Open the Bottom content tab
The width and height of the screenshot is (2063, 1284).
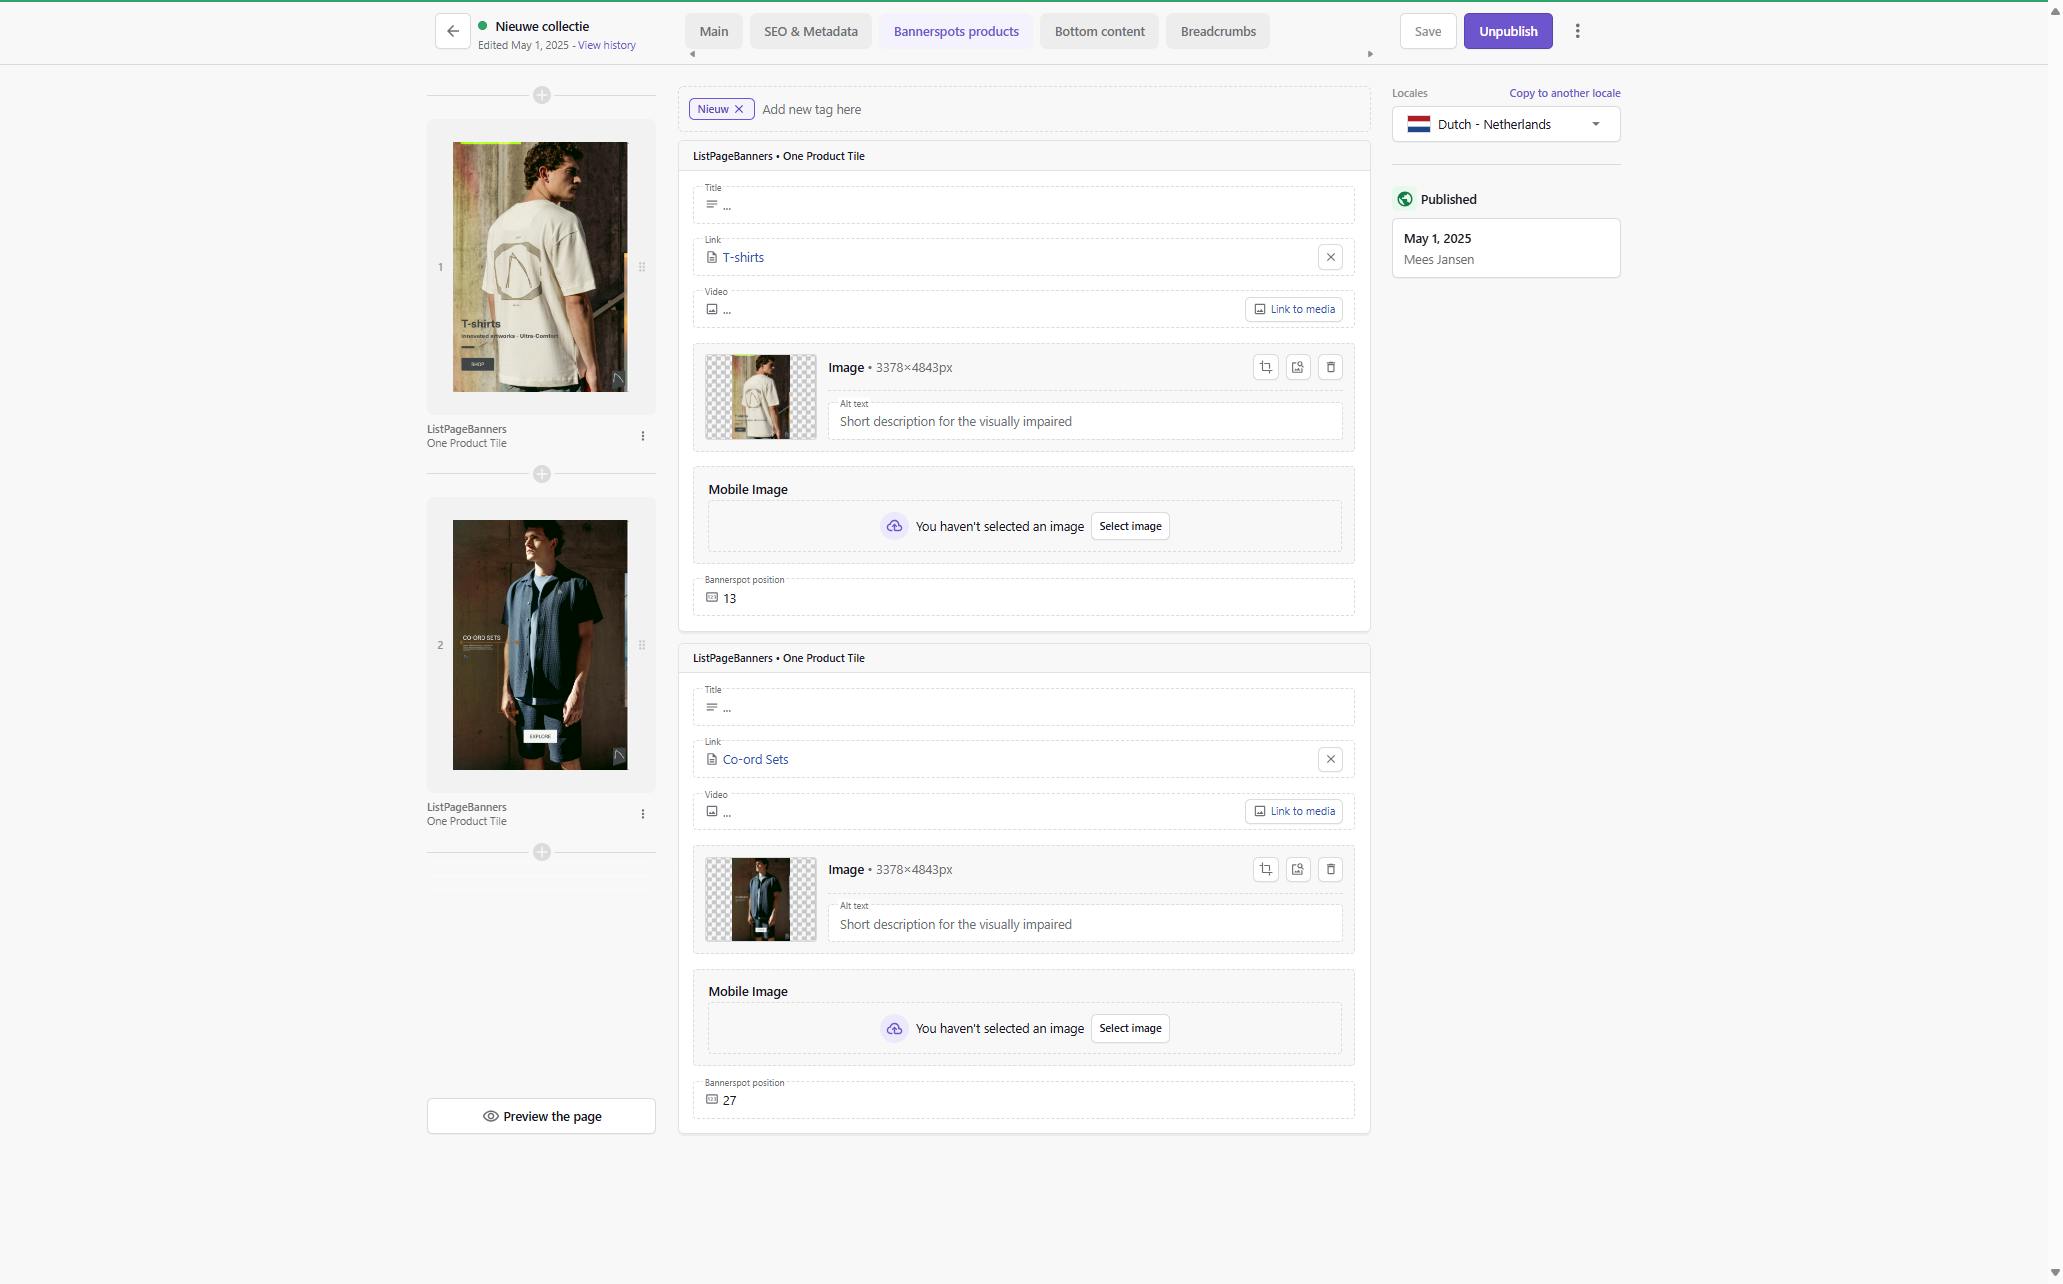coord(1099,31)
